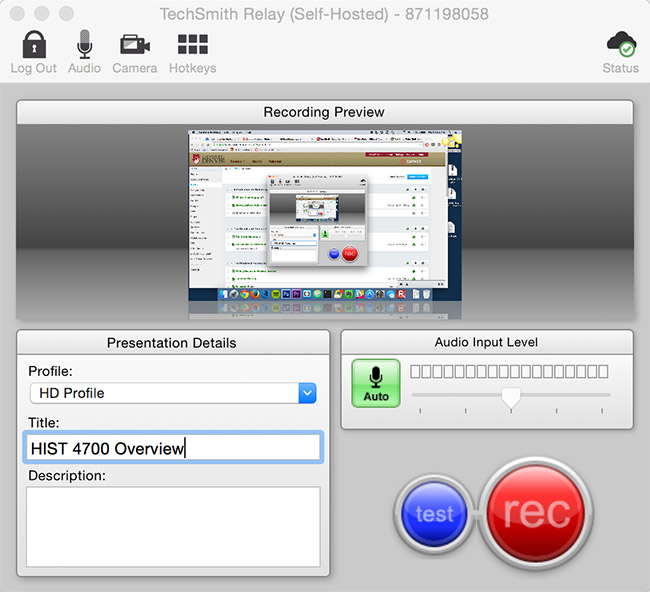
Task: Click the Title: label
Action: click(44, 422)
